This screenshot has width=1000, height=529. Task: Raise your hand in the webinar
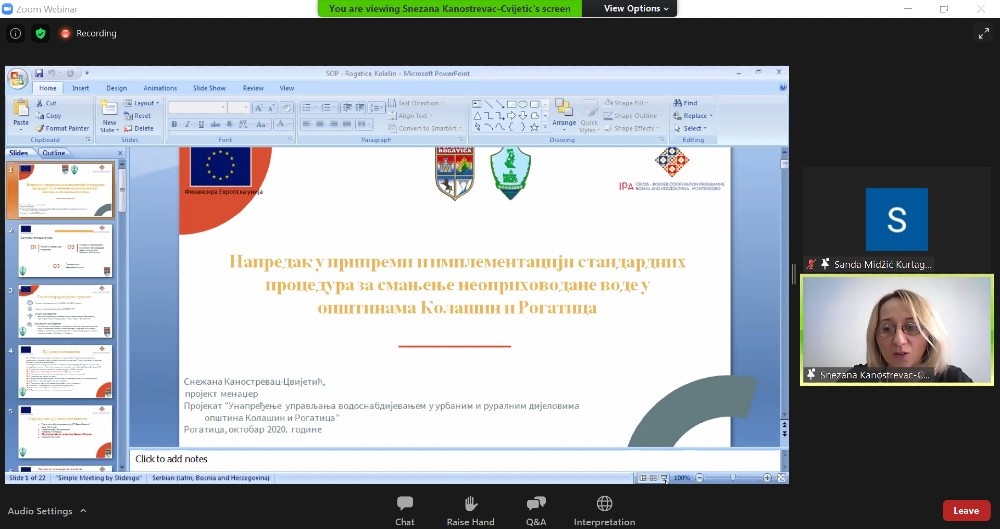click(x=470, y=509)
